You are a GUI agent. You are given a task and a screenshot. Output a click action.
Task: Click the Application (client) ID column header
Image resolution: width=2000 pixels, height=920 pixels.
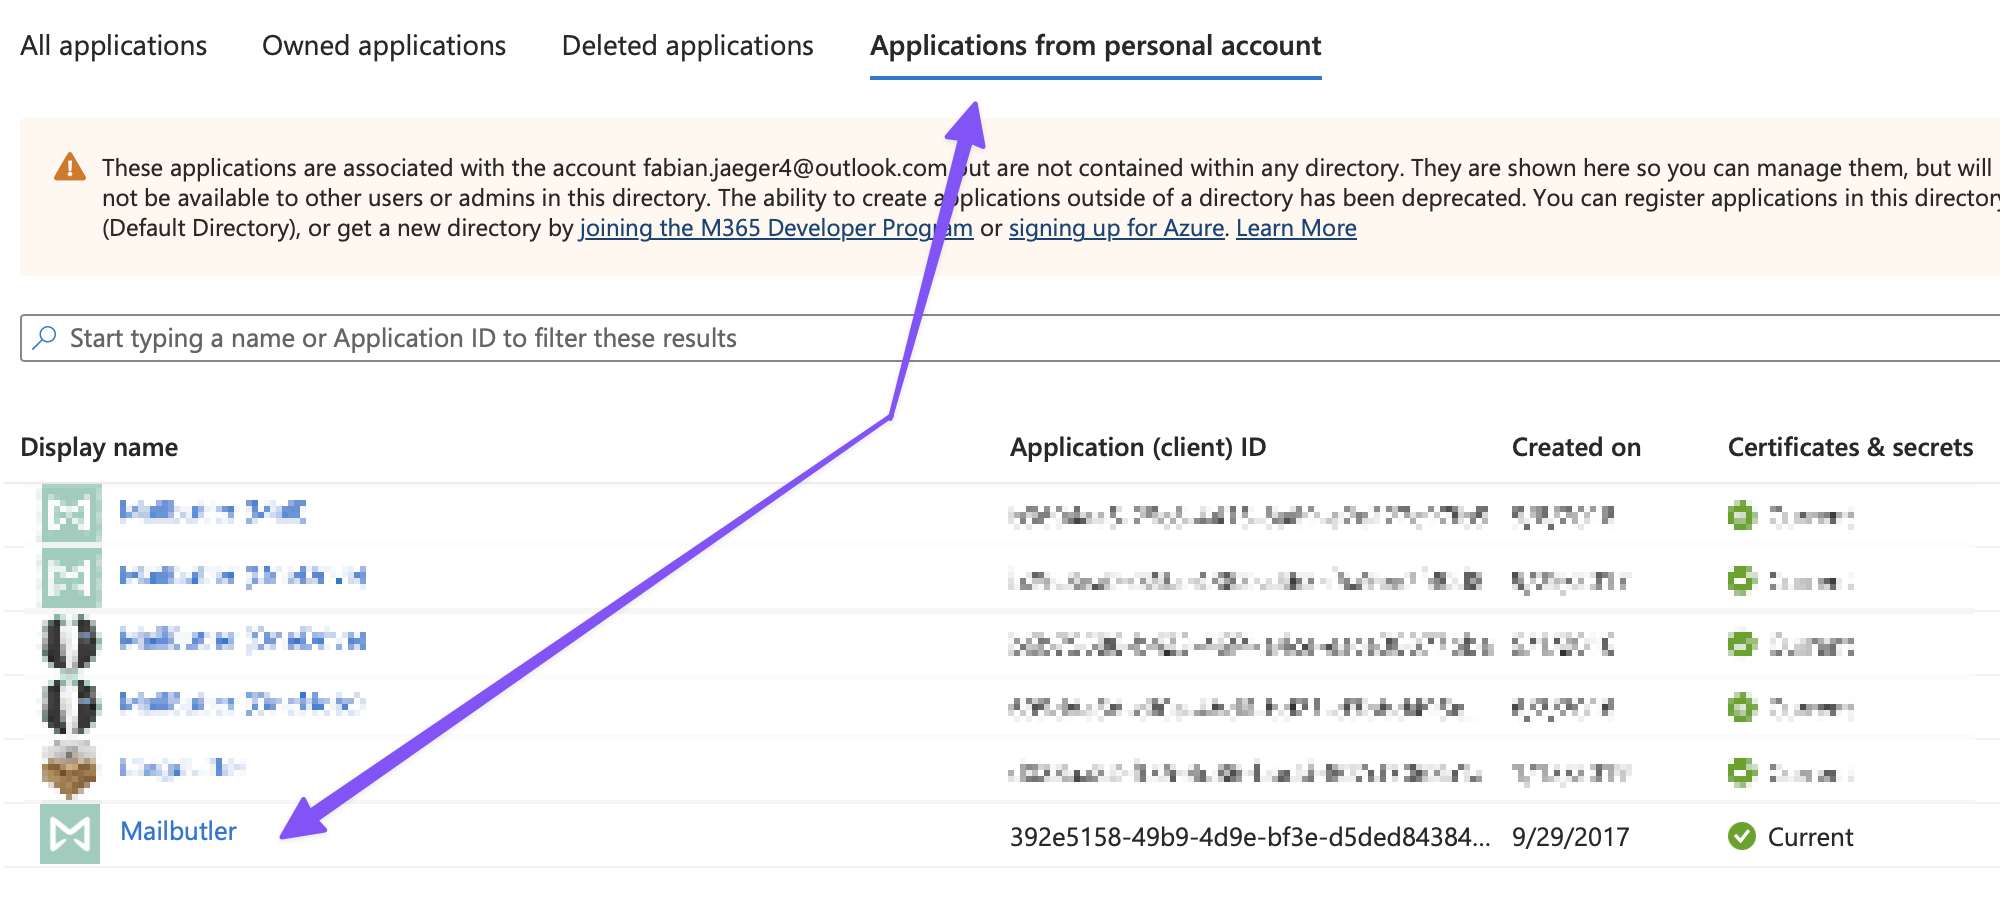tap(1138, 447)
